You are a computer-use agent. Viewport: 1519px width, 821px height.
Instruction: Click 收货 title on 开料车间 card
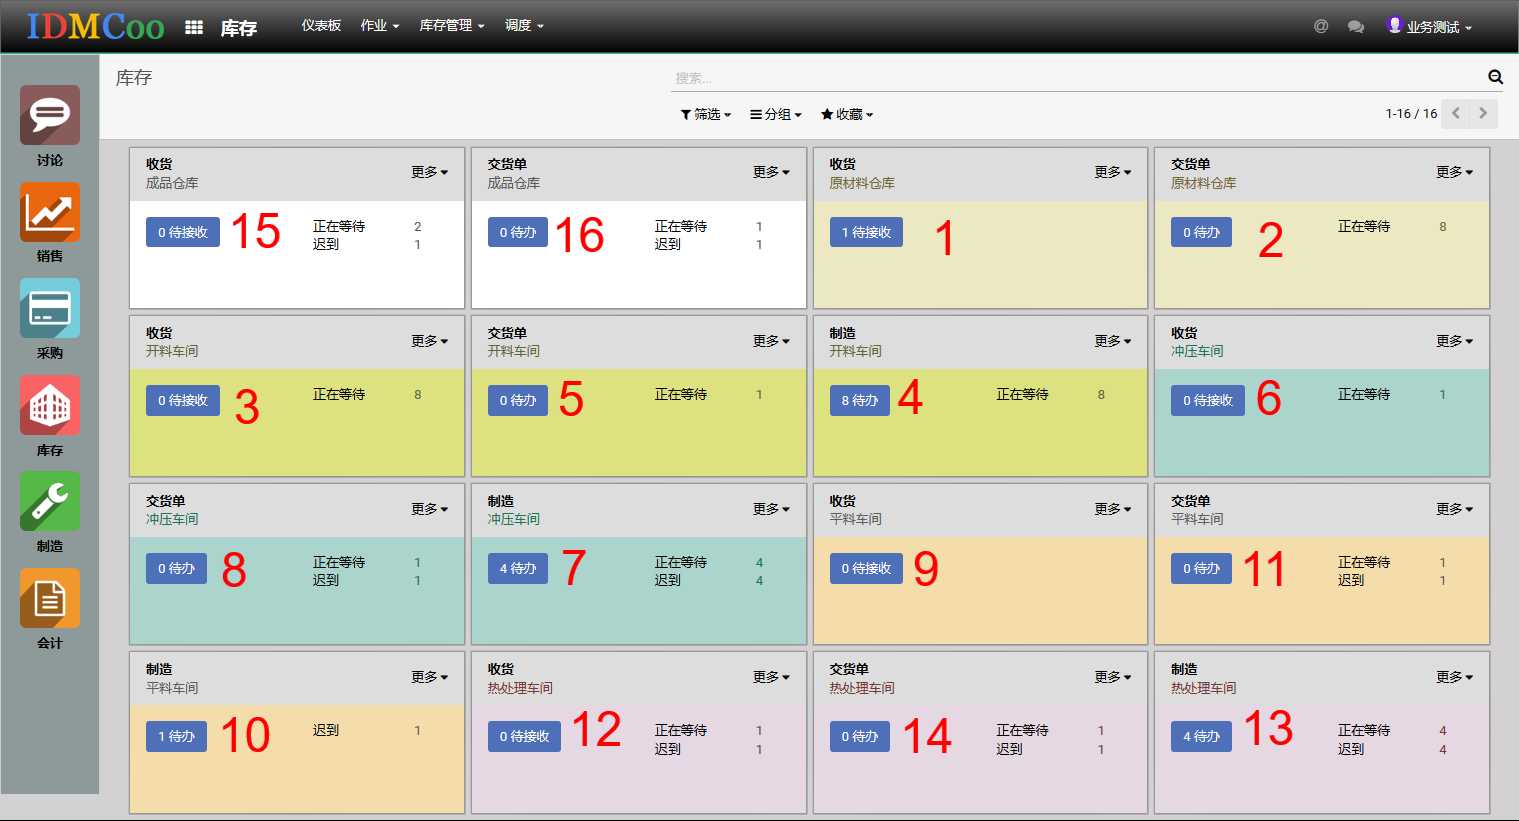point(159,333)
